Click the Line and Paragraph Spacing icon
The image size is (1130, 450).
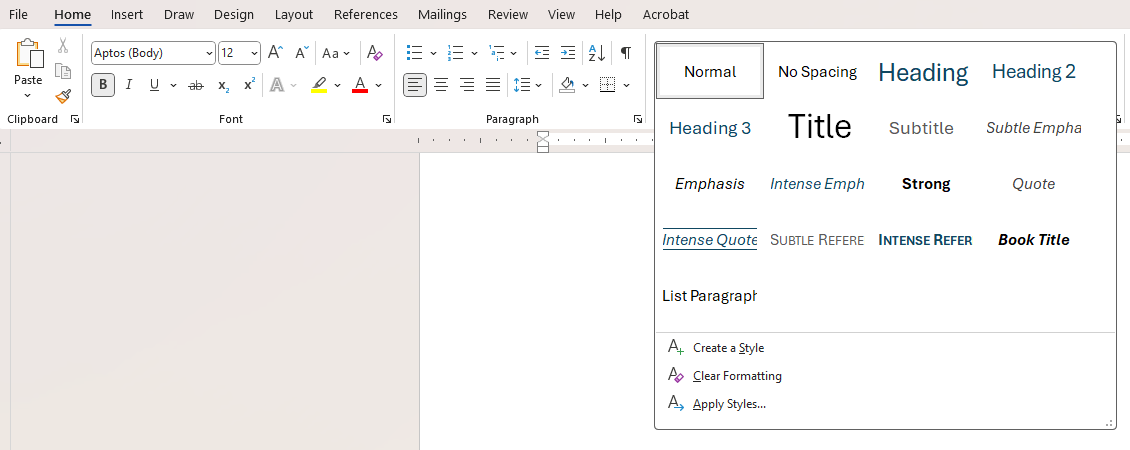point(522,85)
